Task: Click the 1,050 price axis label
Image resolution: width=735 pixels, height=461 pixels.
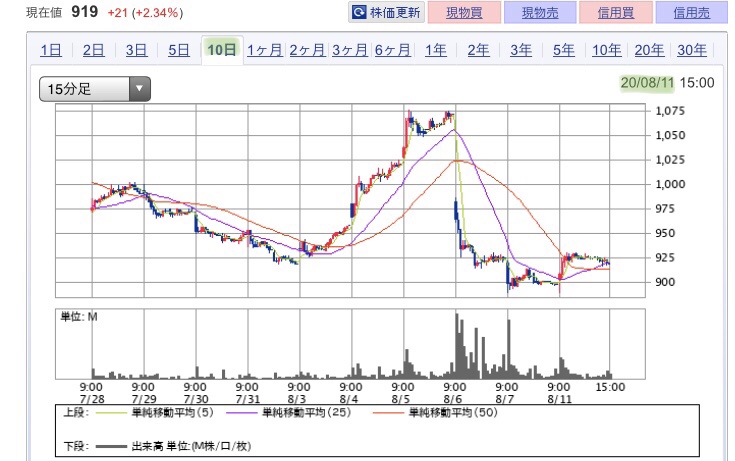Action: (x=670, y=136)
